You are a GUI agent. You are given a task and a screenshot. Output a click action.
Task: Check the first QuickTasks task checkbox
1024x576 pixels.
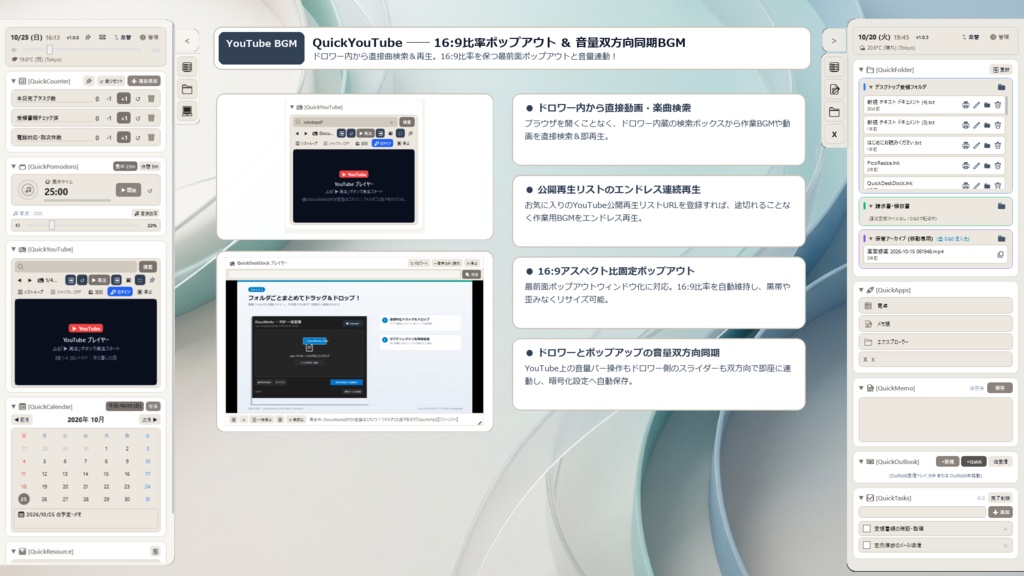[867, 529]
